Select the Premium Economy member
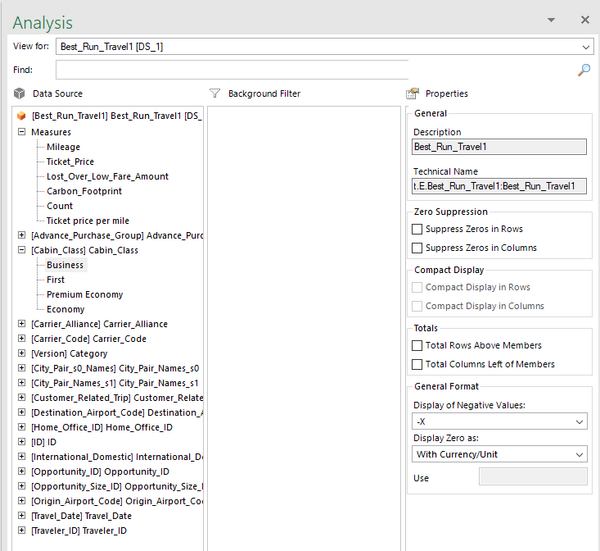This screenshot has height=551, width=600. click(85, 295)
